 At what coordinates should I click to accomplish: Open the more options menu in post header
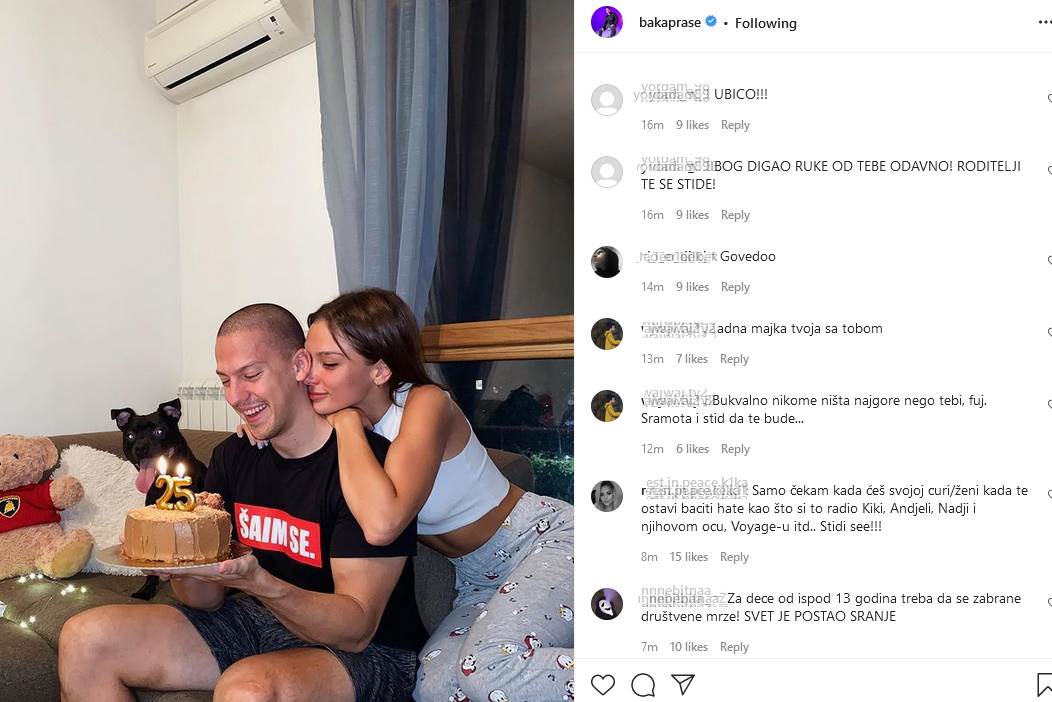[1045, 22]
